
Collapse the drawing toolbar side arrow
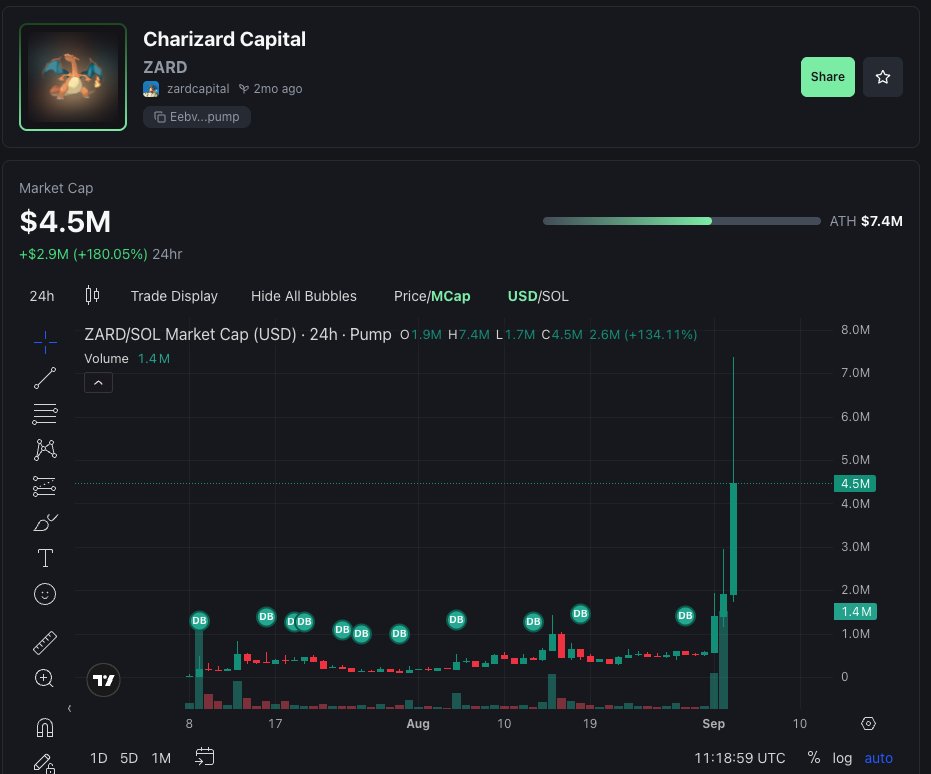69,708
